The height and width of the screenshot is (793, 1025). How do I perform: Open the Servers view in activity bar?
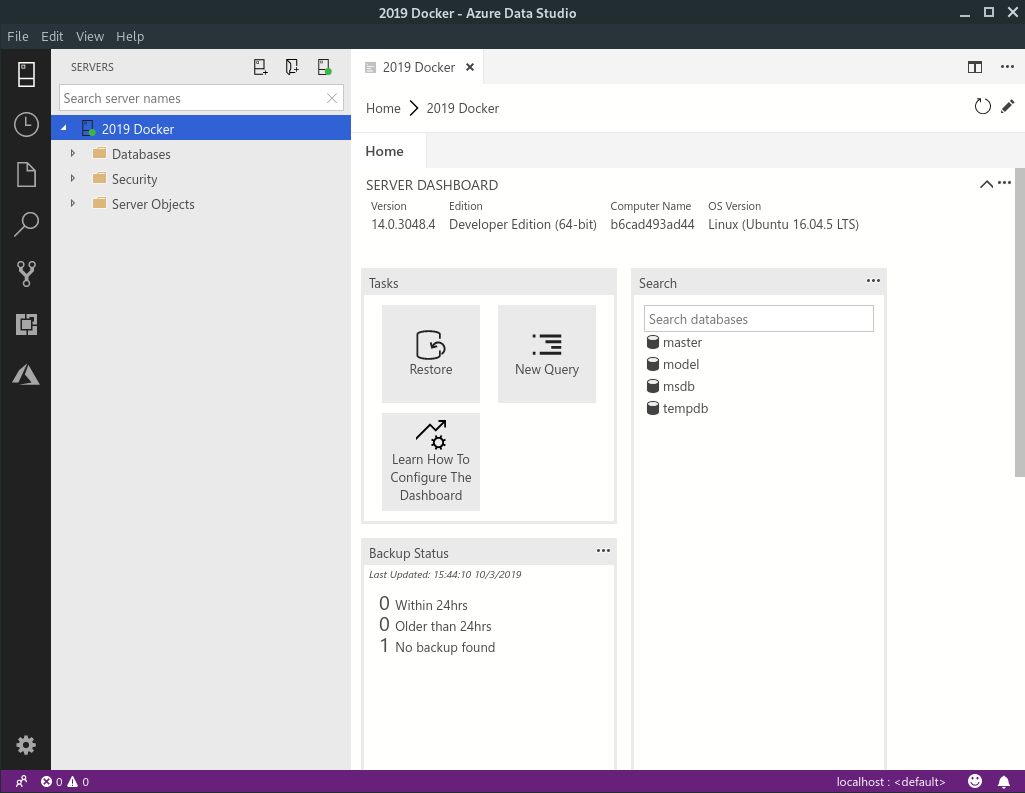click(x=25, y=75)
